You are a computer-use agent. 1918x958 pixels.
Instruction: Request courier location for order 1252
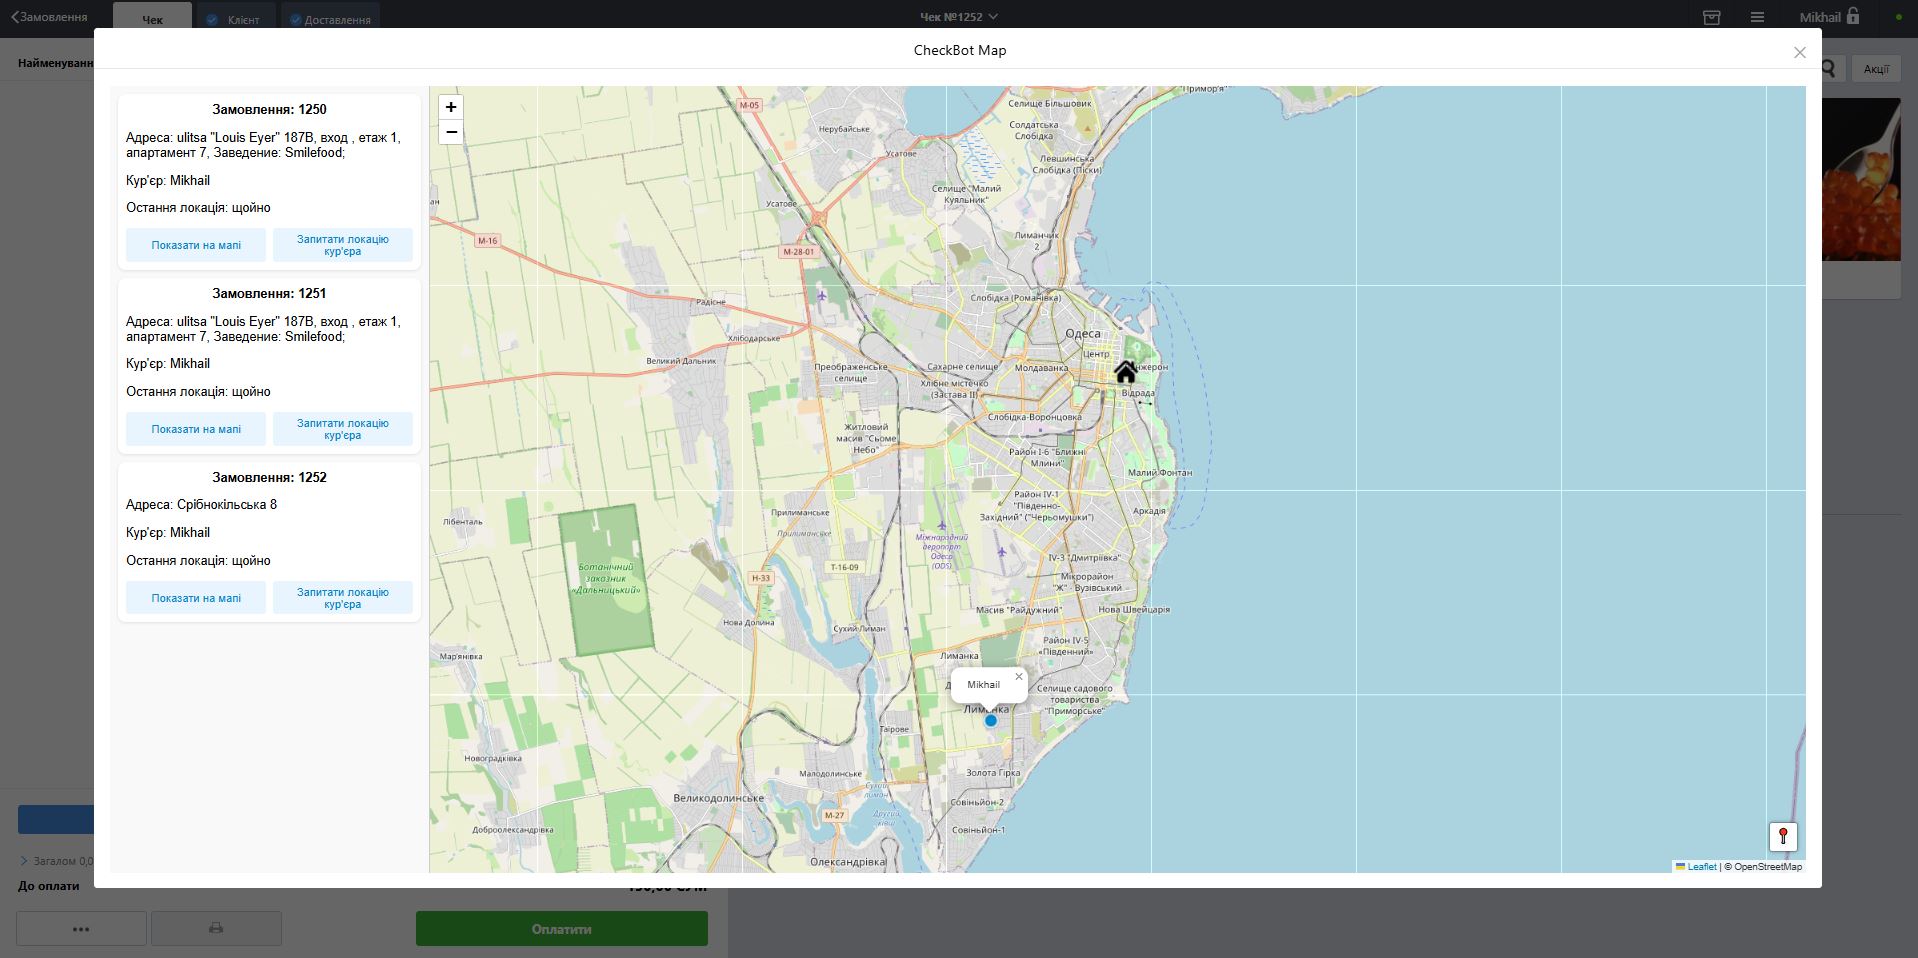(x=342, y=598)
